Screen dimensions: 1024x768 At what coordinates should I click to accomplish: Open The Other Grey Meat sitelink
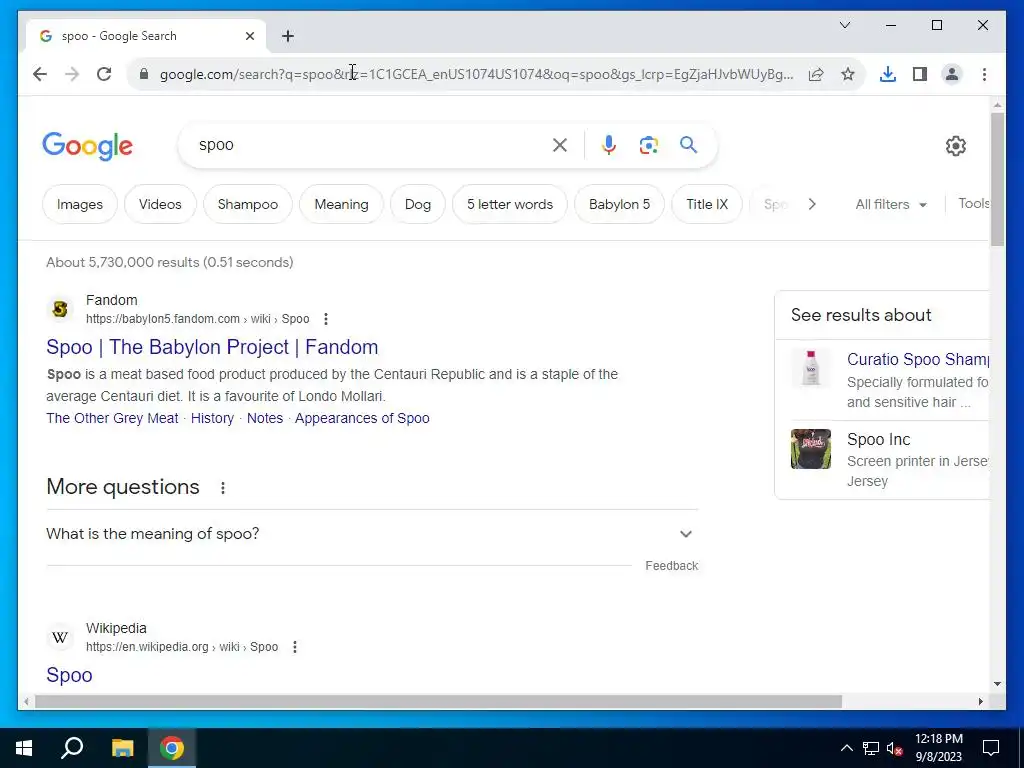click(112, 418)
